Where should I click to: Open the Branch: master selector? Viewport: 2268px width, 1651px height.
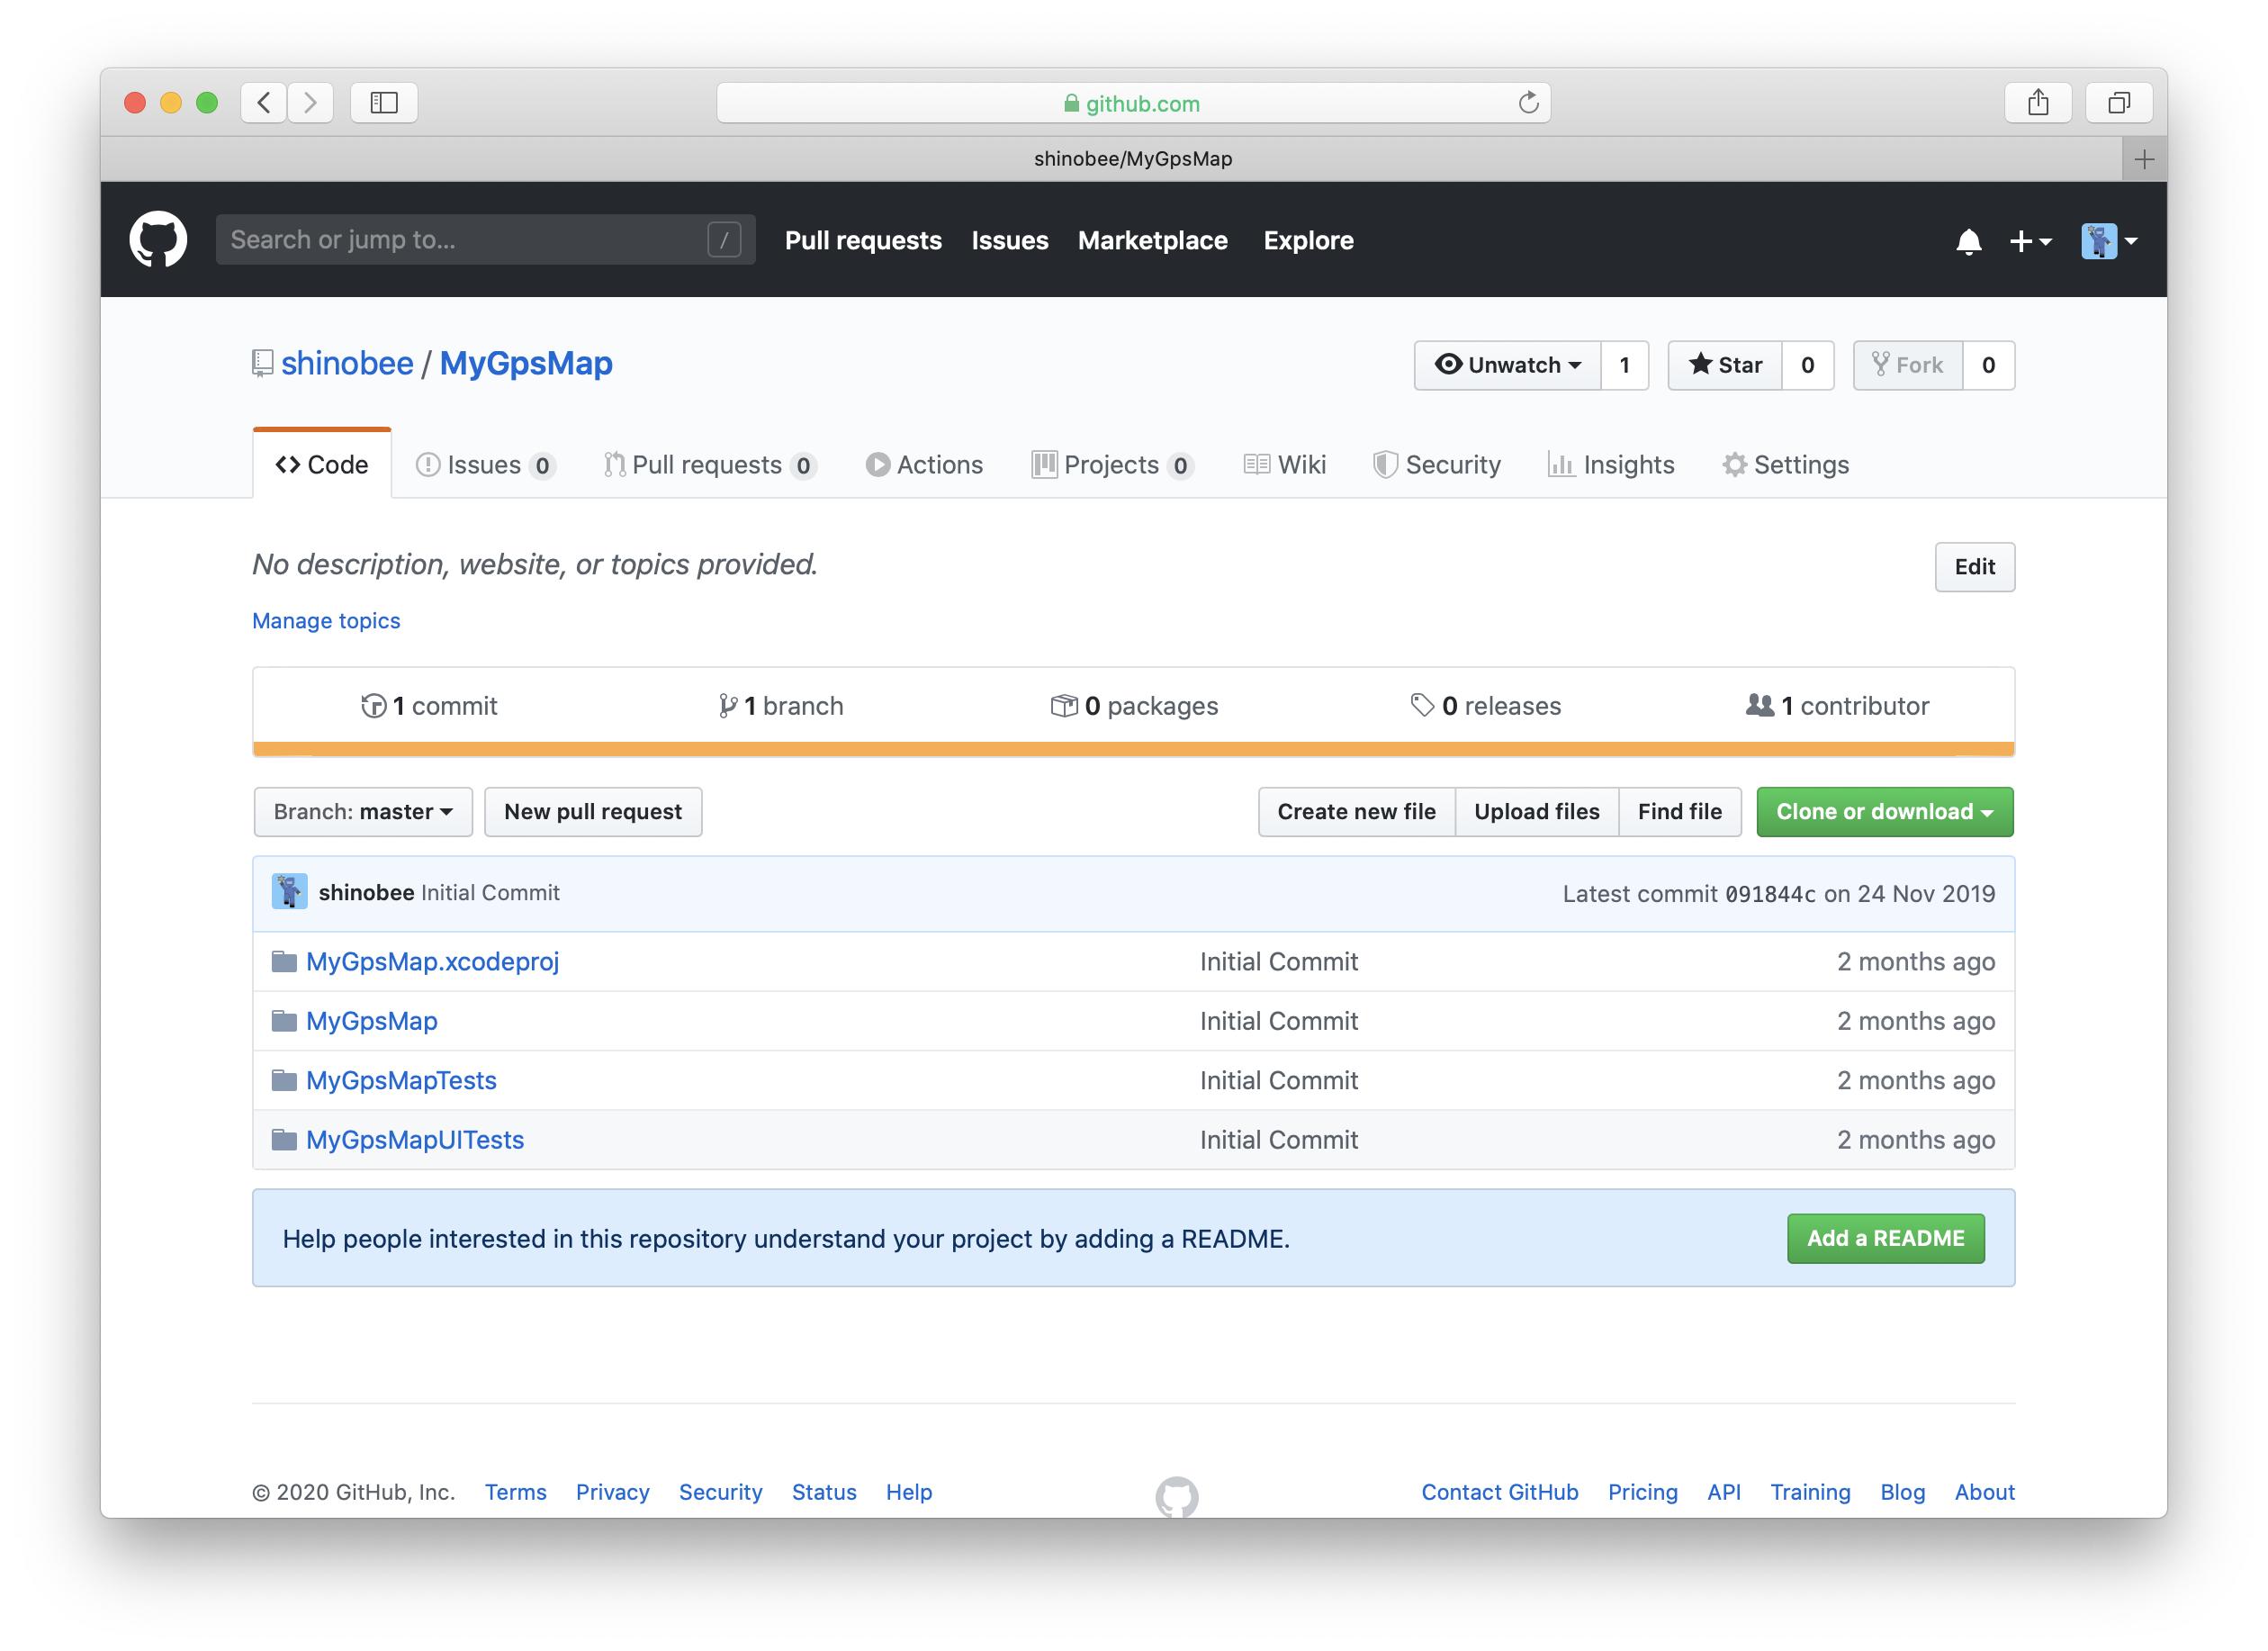[x=363, y=811]
